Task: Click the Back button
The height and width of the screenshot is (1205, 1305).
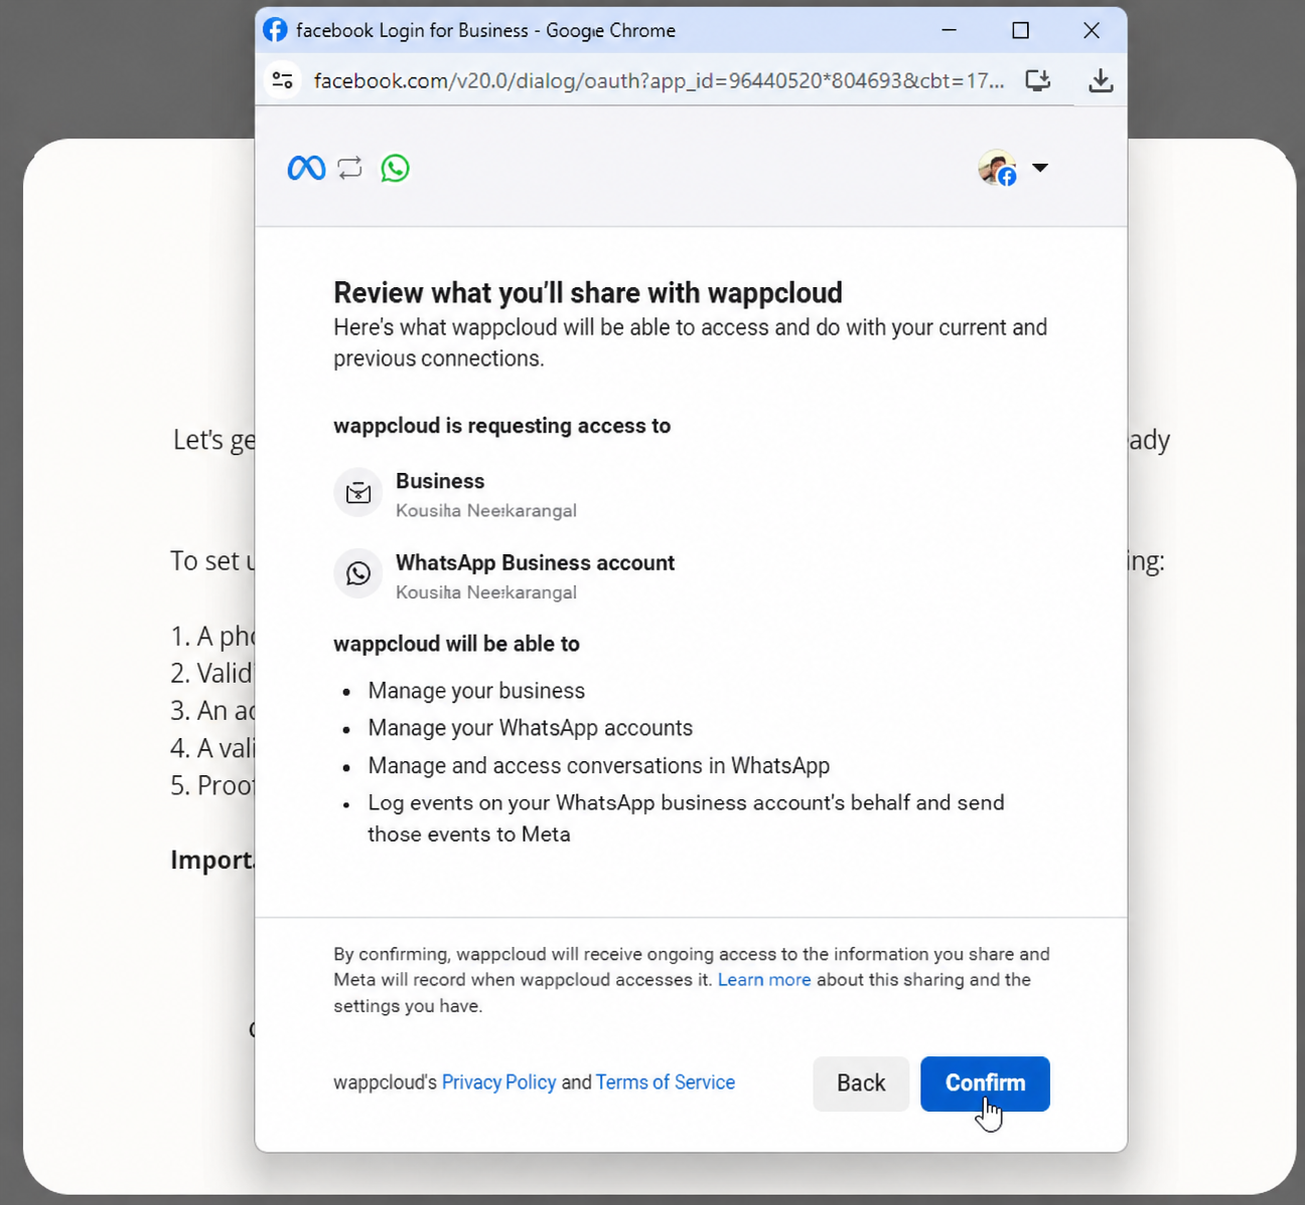Action: point(861,1083)
